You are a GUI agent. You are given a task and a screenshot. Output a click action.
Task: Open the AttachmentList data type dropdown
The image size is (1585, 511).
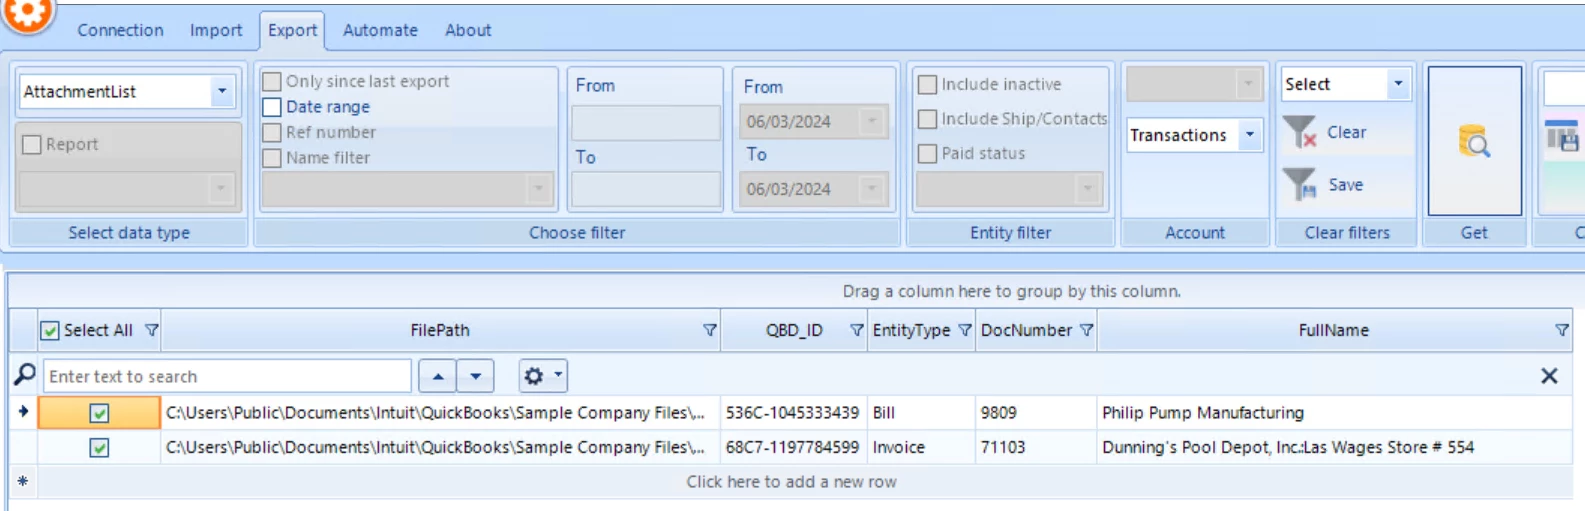coord(222,91)
